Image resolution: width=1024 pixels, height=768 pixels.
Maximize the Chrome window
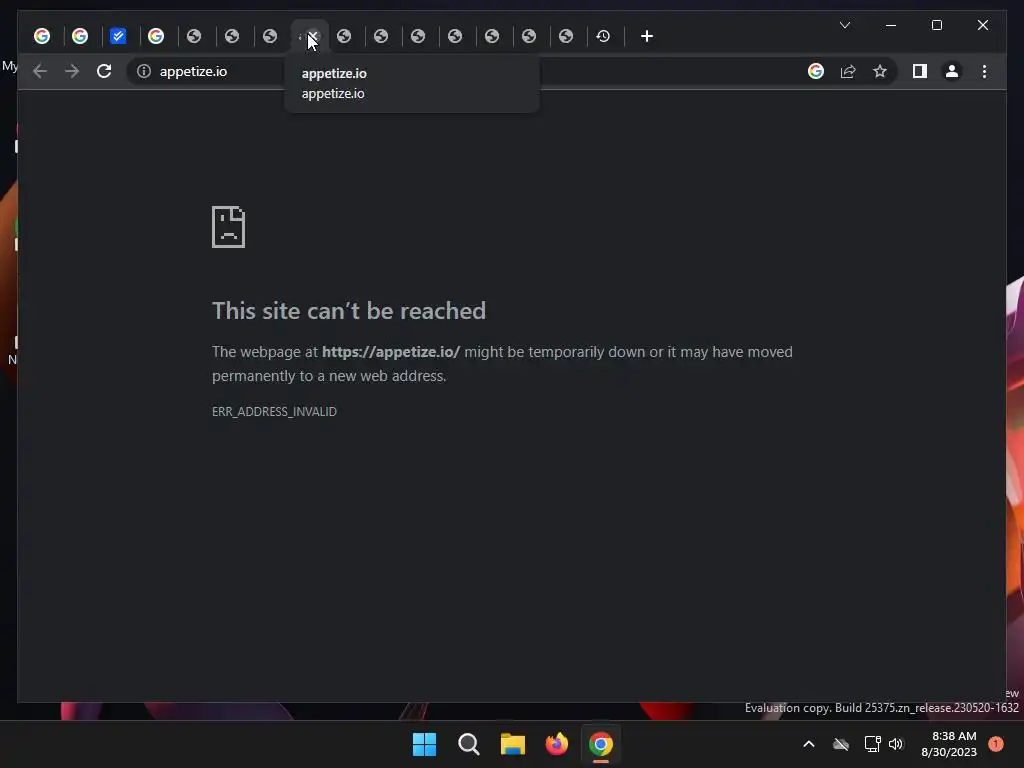tap(936, 25)
